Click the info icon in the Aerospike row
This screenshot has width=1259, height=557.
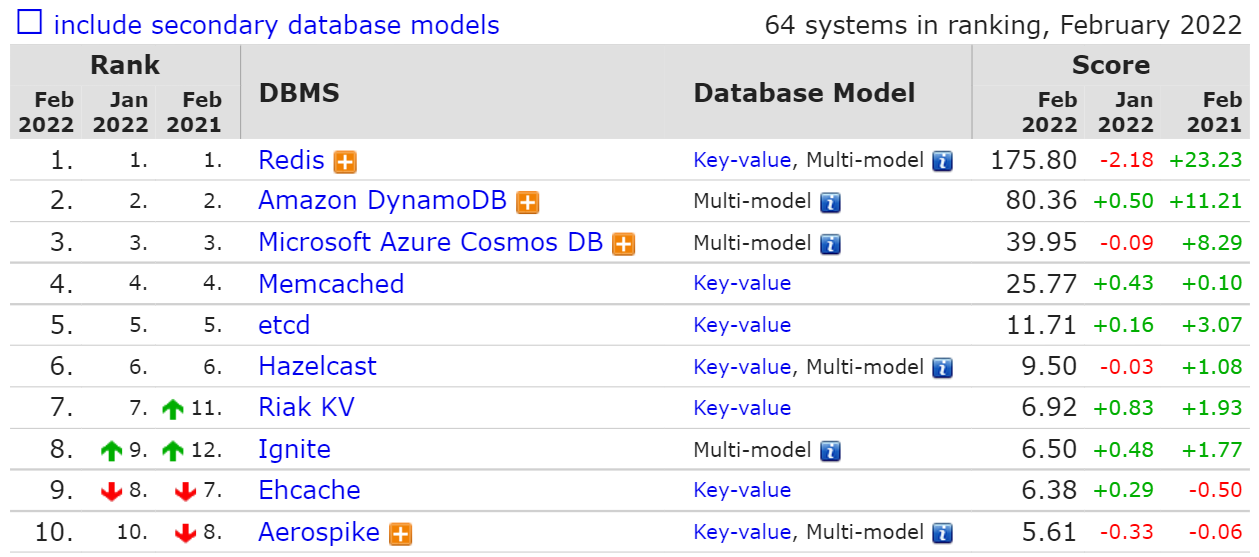[x=942, y=534]
